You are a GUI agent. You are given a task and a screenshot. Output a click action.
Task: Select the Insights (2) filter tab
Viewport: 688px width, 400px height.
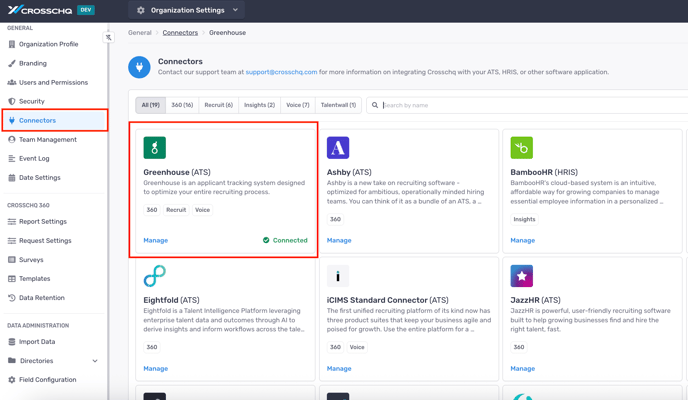[x=259, y=105]
